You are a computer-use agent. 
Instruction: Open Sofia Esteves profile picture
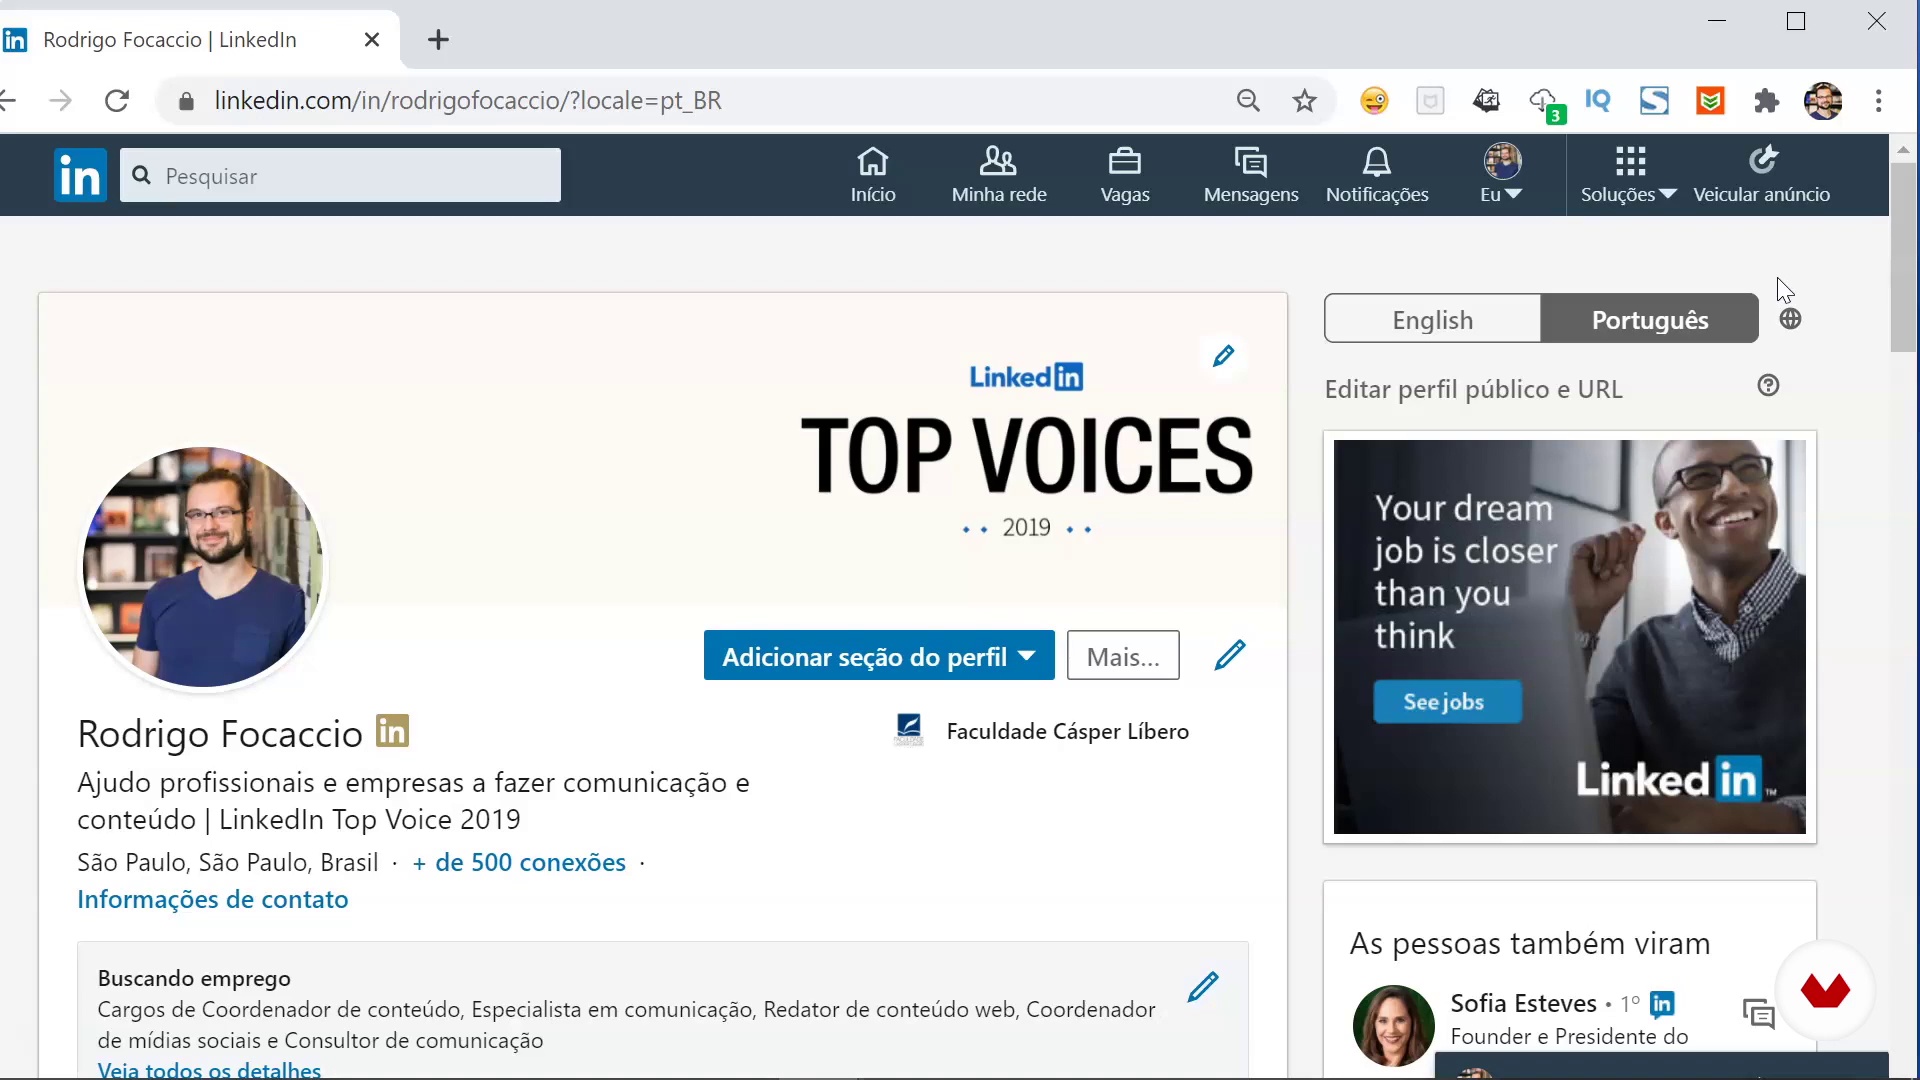(x=1393, y=1026)
